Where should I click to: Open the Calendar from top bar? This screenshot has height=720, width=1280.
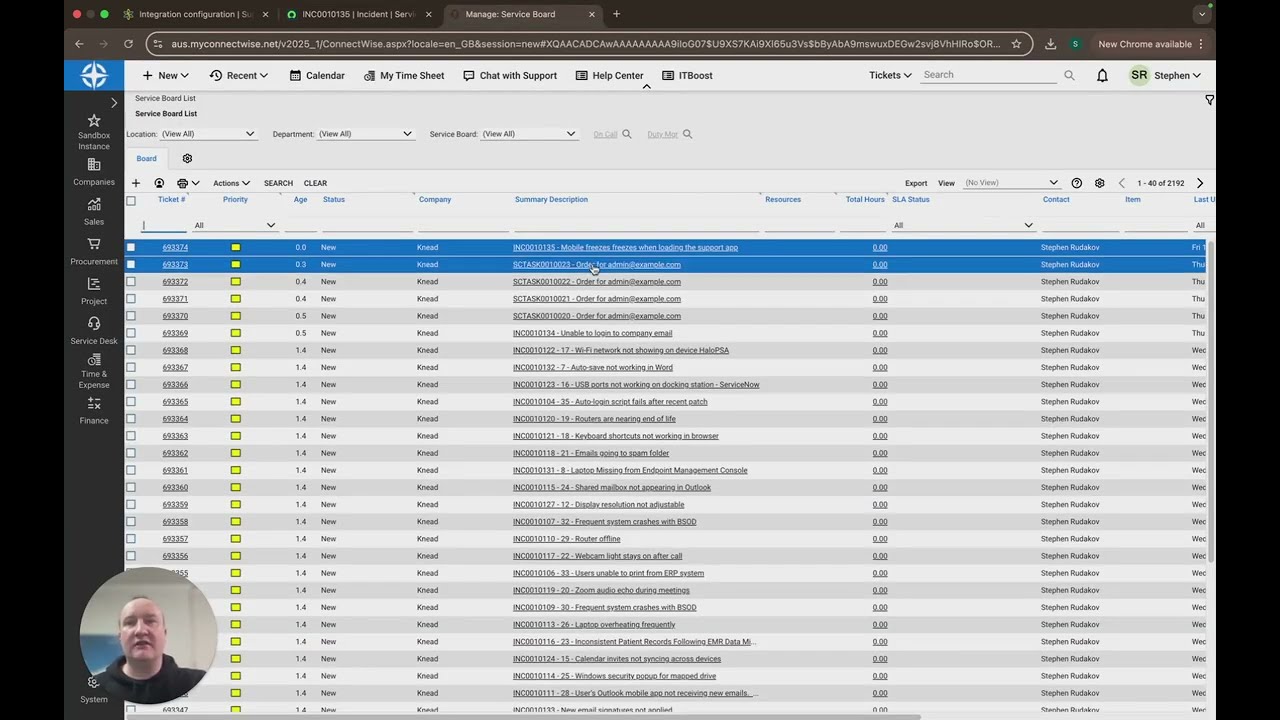click(x=317, y=75)
